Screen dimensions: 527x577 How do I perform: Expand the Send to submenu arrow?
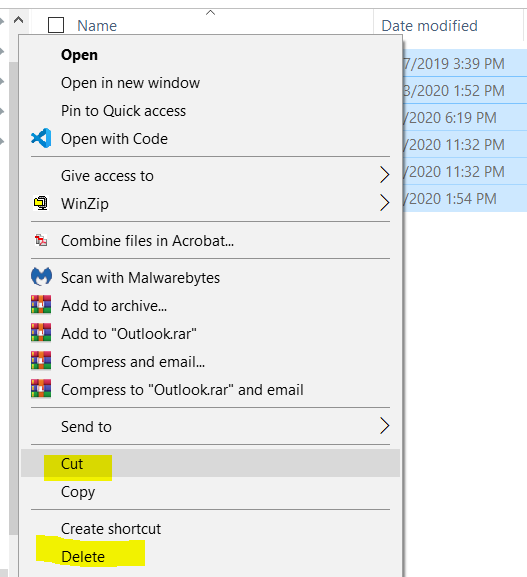pos(384,426)
